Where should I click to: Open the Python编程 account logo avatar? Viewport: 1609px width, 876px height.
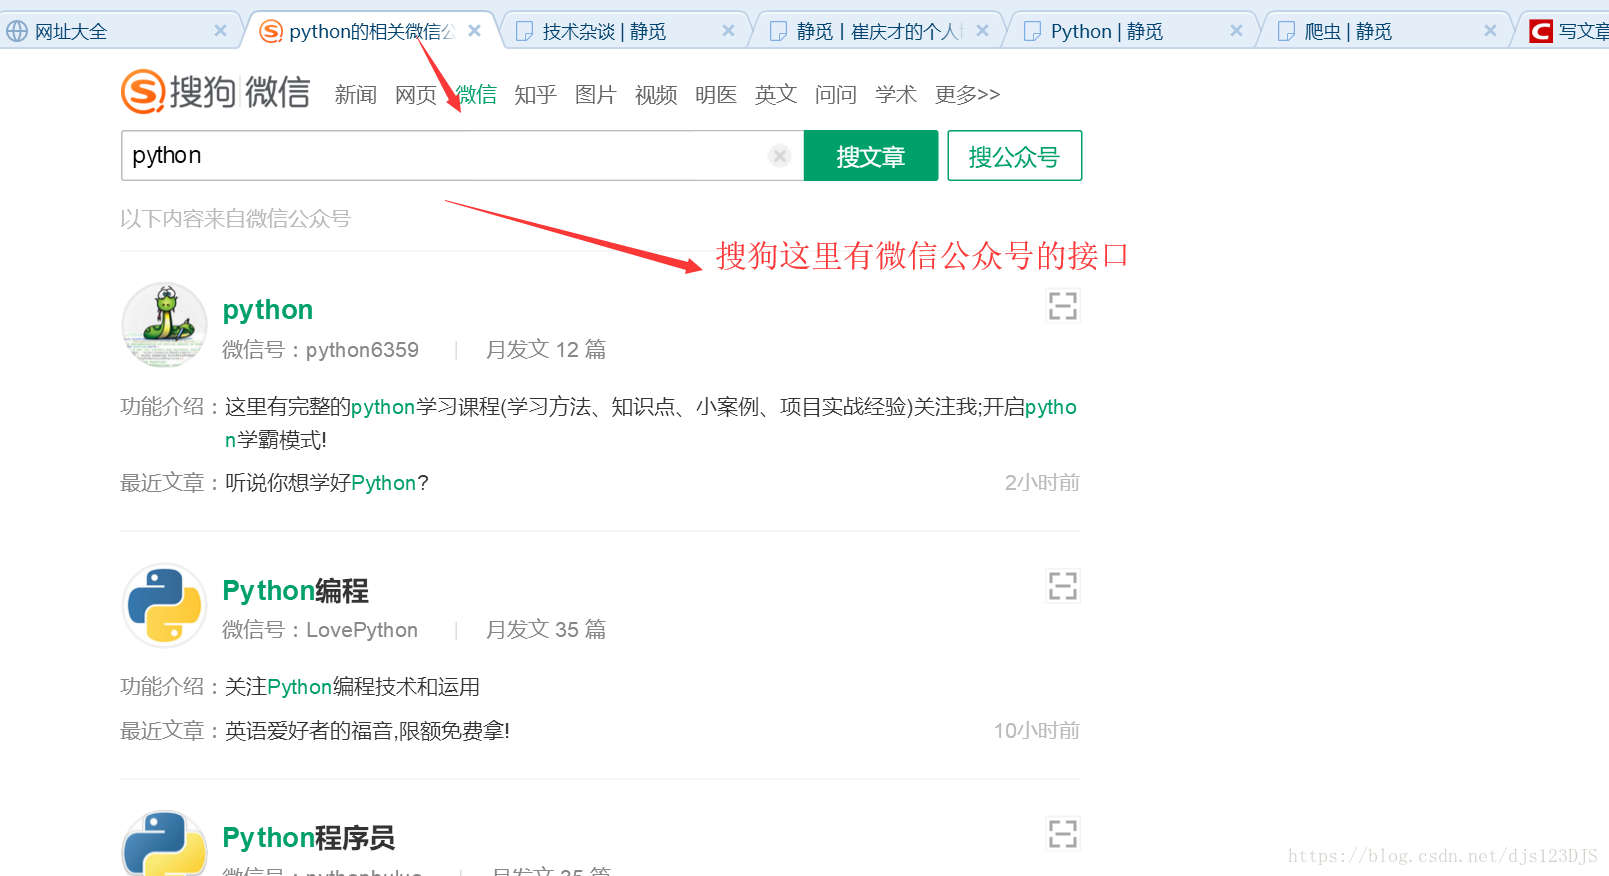pos(164,605)
